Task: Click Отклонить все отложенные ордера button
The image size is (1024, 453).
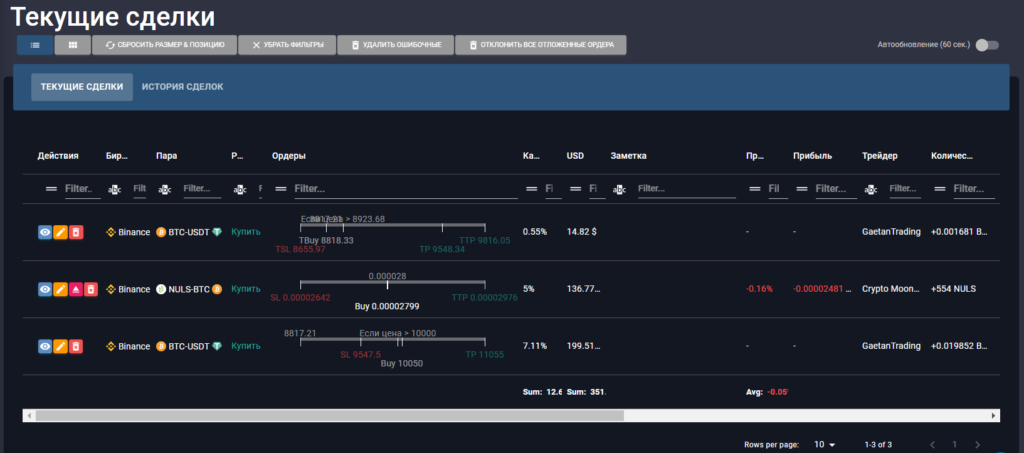Action: click(541, 45)
